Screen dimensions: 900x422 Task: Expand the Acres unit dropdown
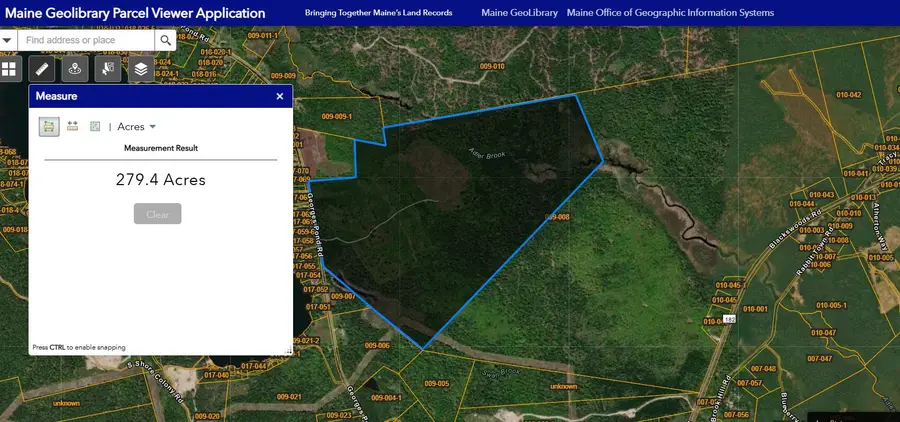137,127
